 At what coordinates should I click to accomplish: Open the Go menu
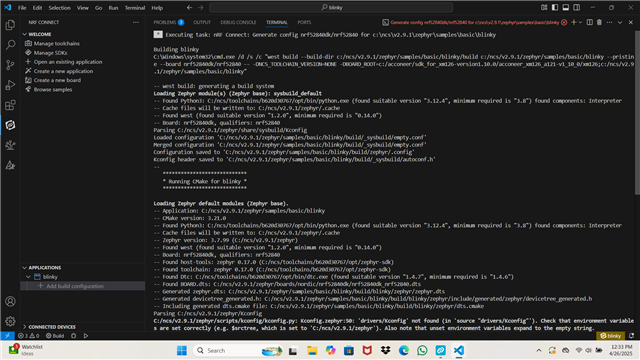(x=98, y=8)
